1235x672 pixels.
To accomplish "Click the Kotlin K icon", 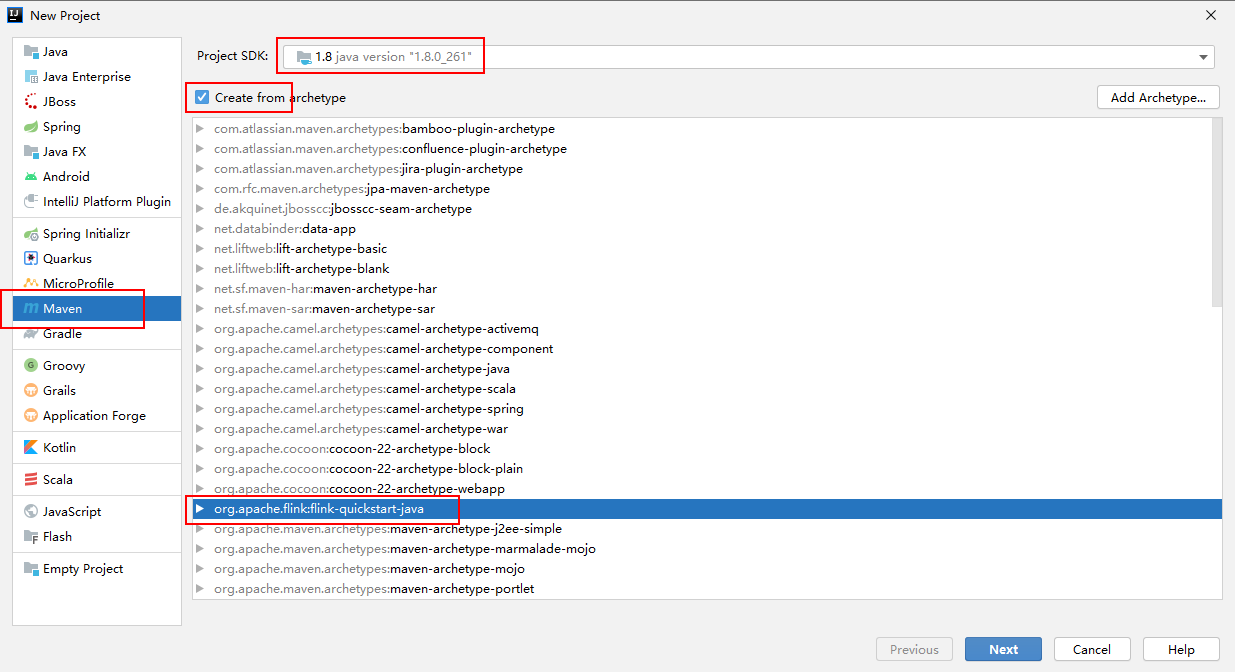I will coord(31,448).
